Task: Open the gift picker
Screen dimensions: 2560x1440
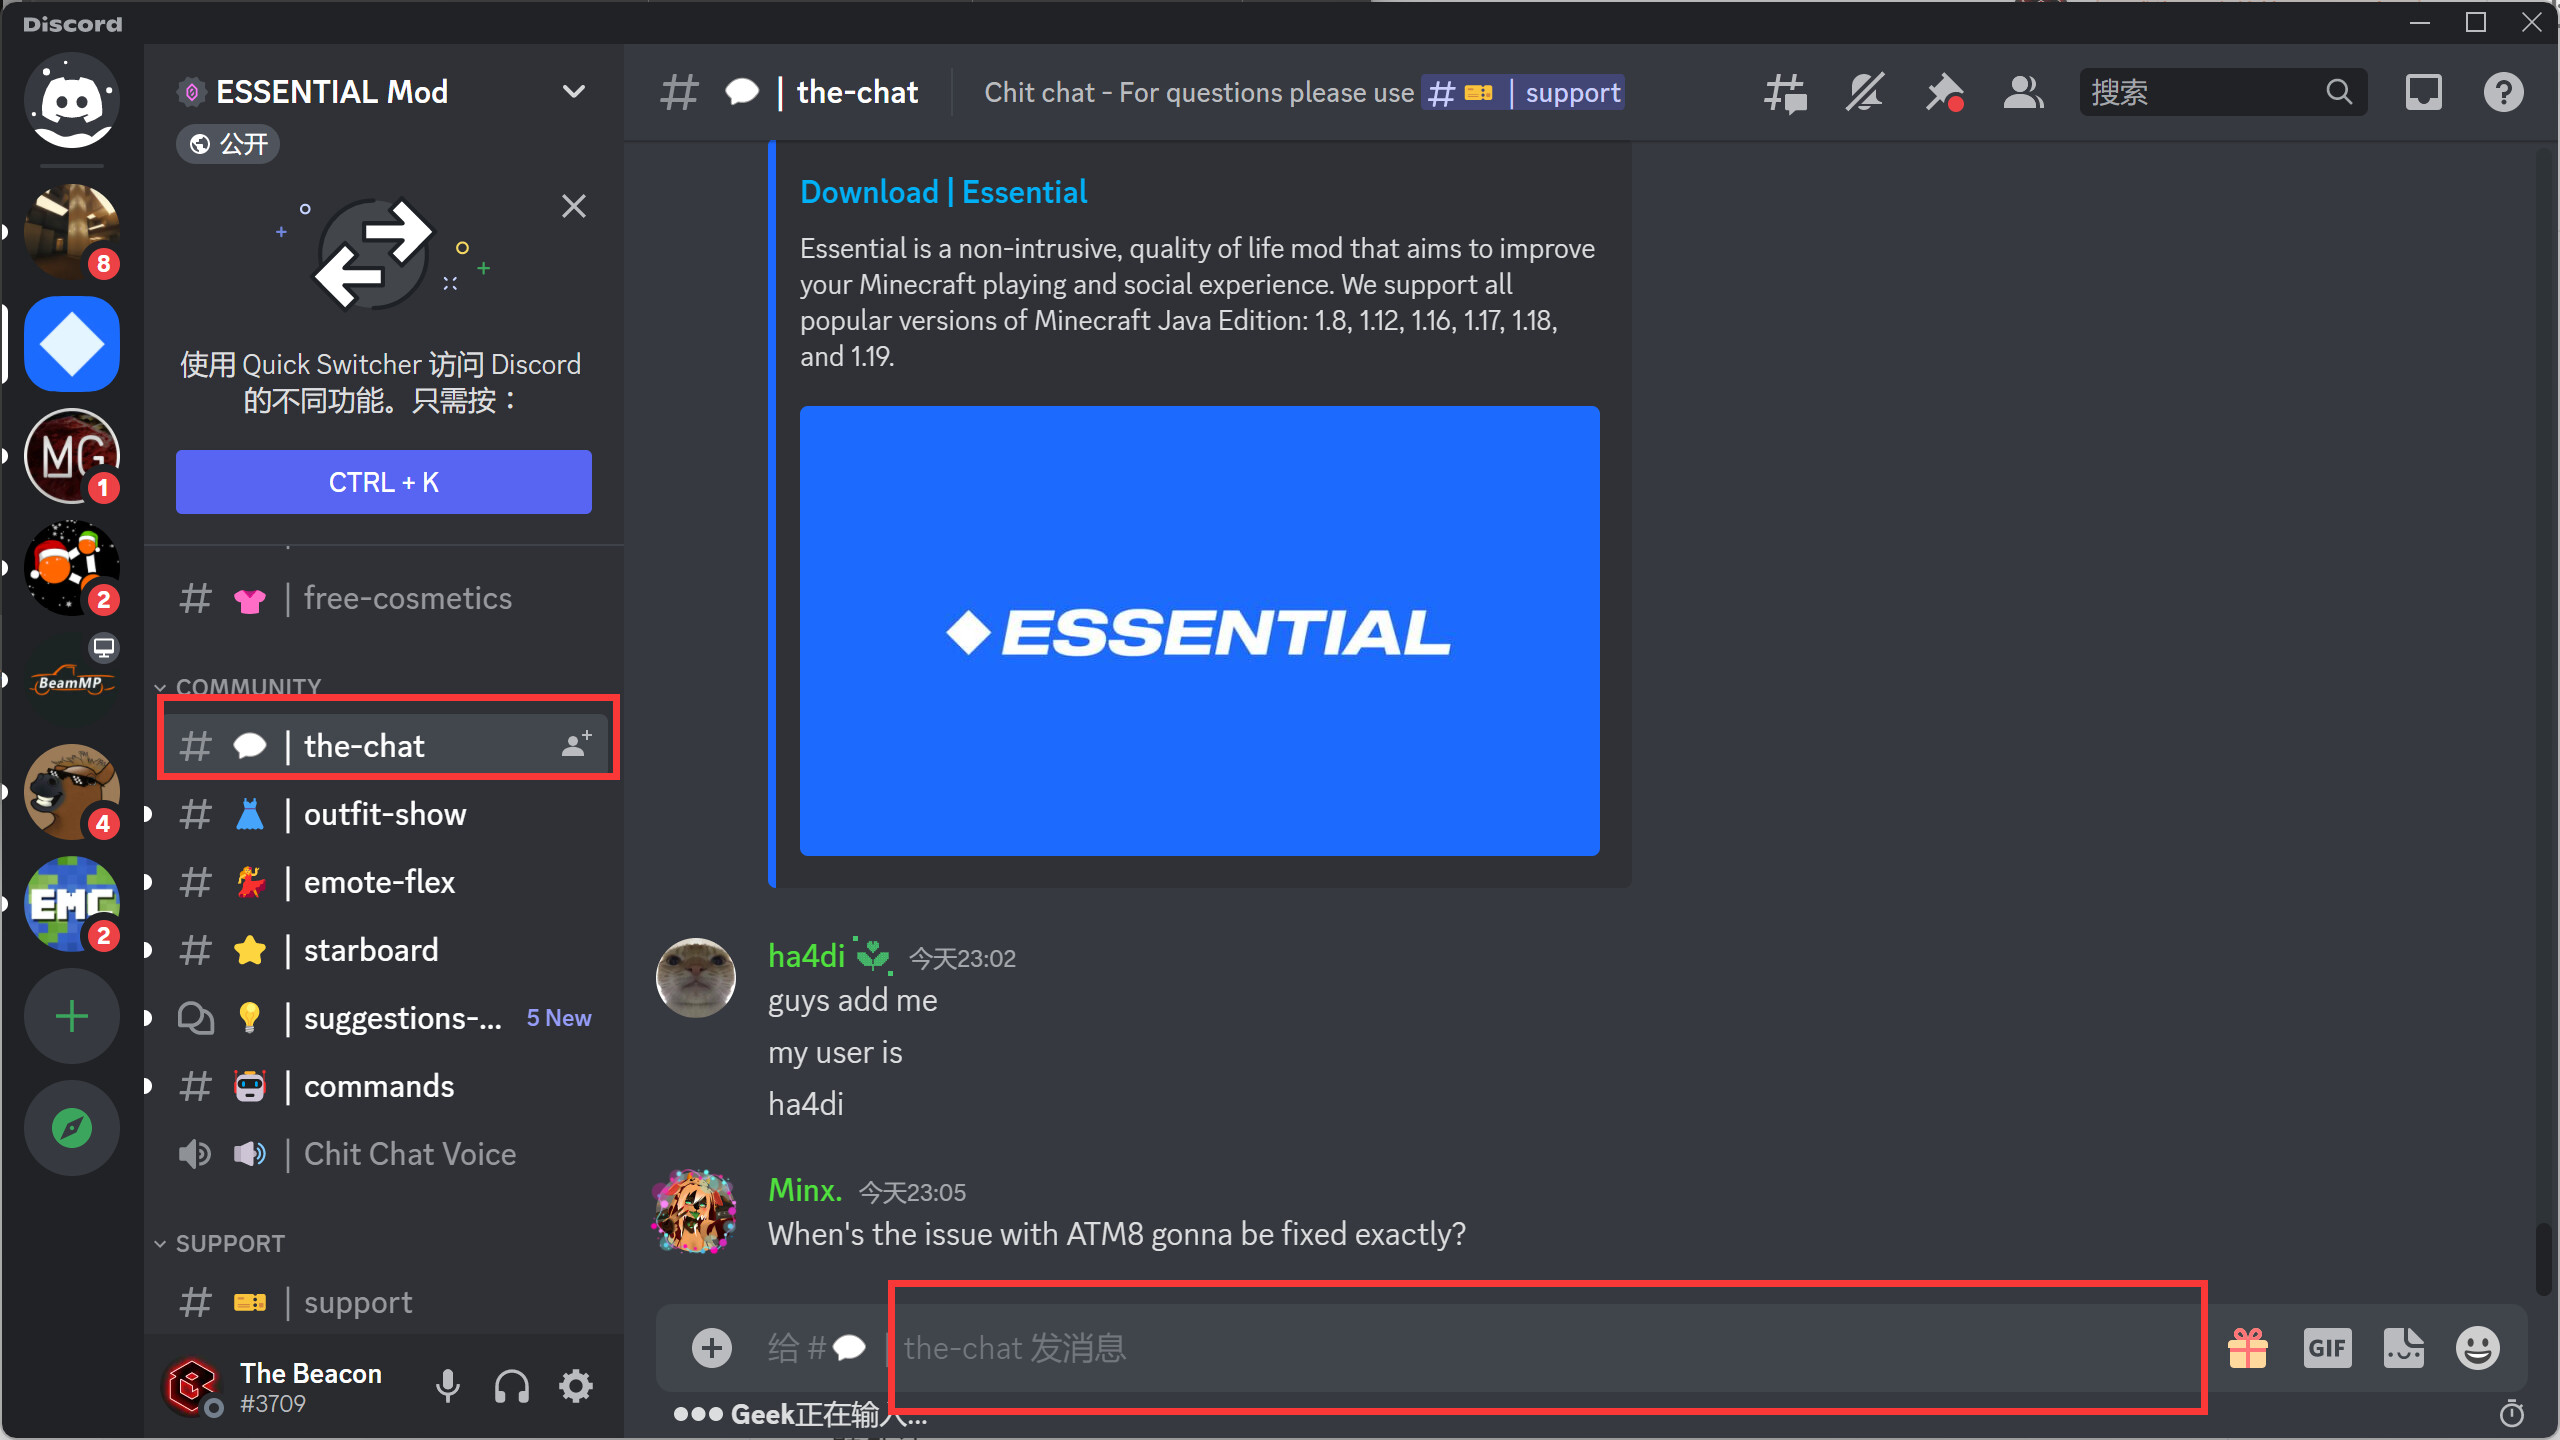Action: tap(2247, 1347)
